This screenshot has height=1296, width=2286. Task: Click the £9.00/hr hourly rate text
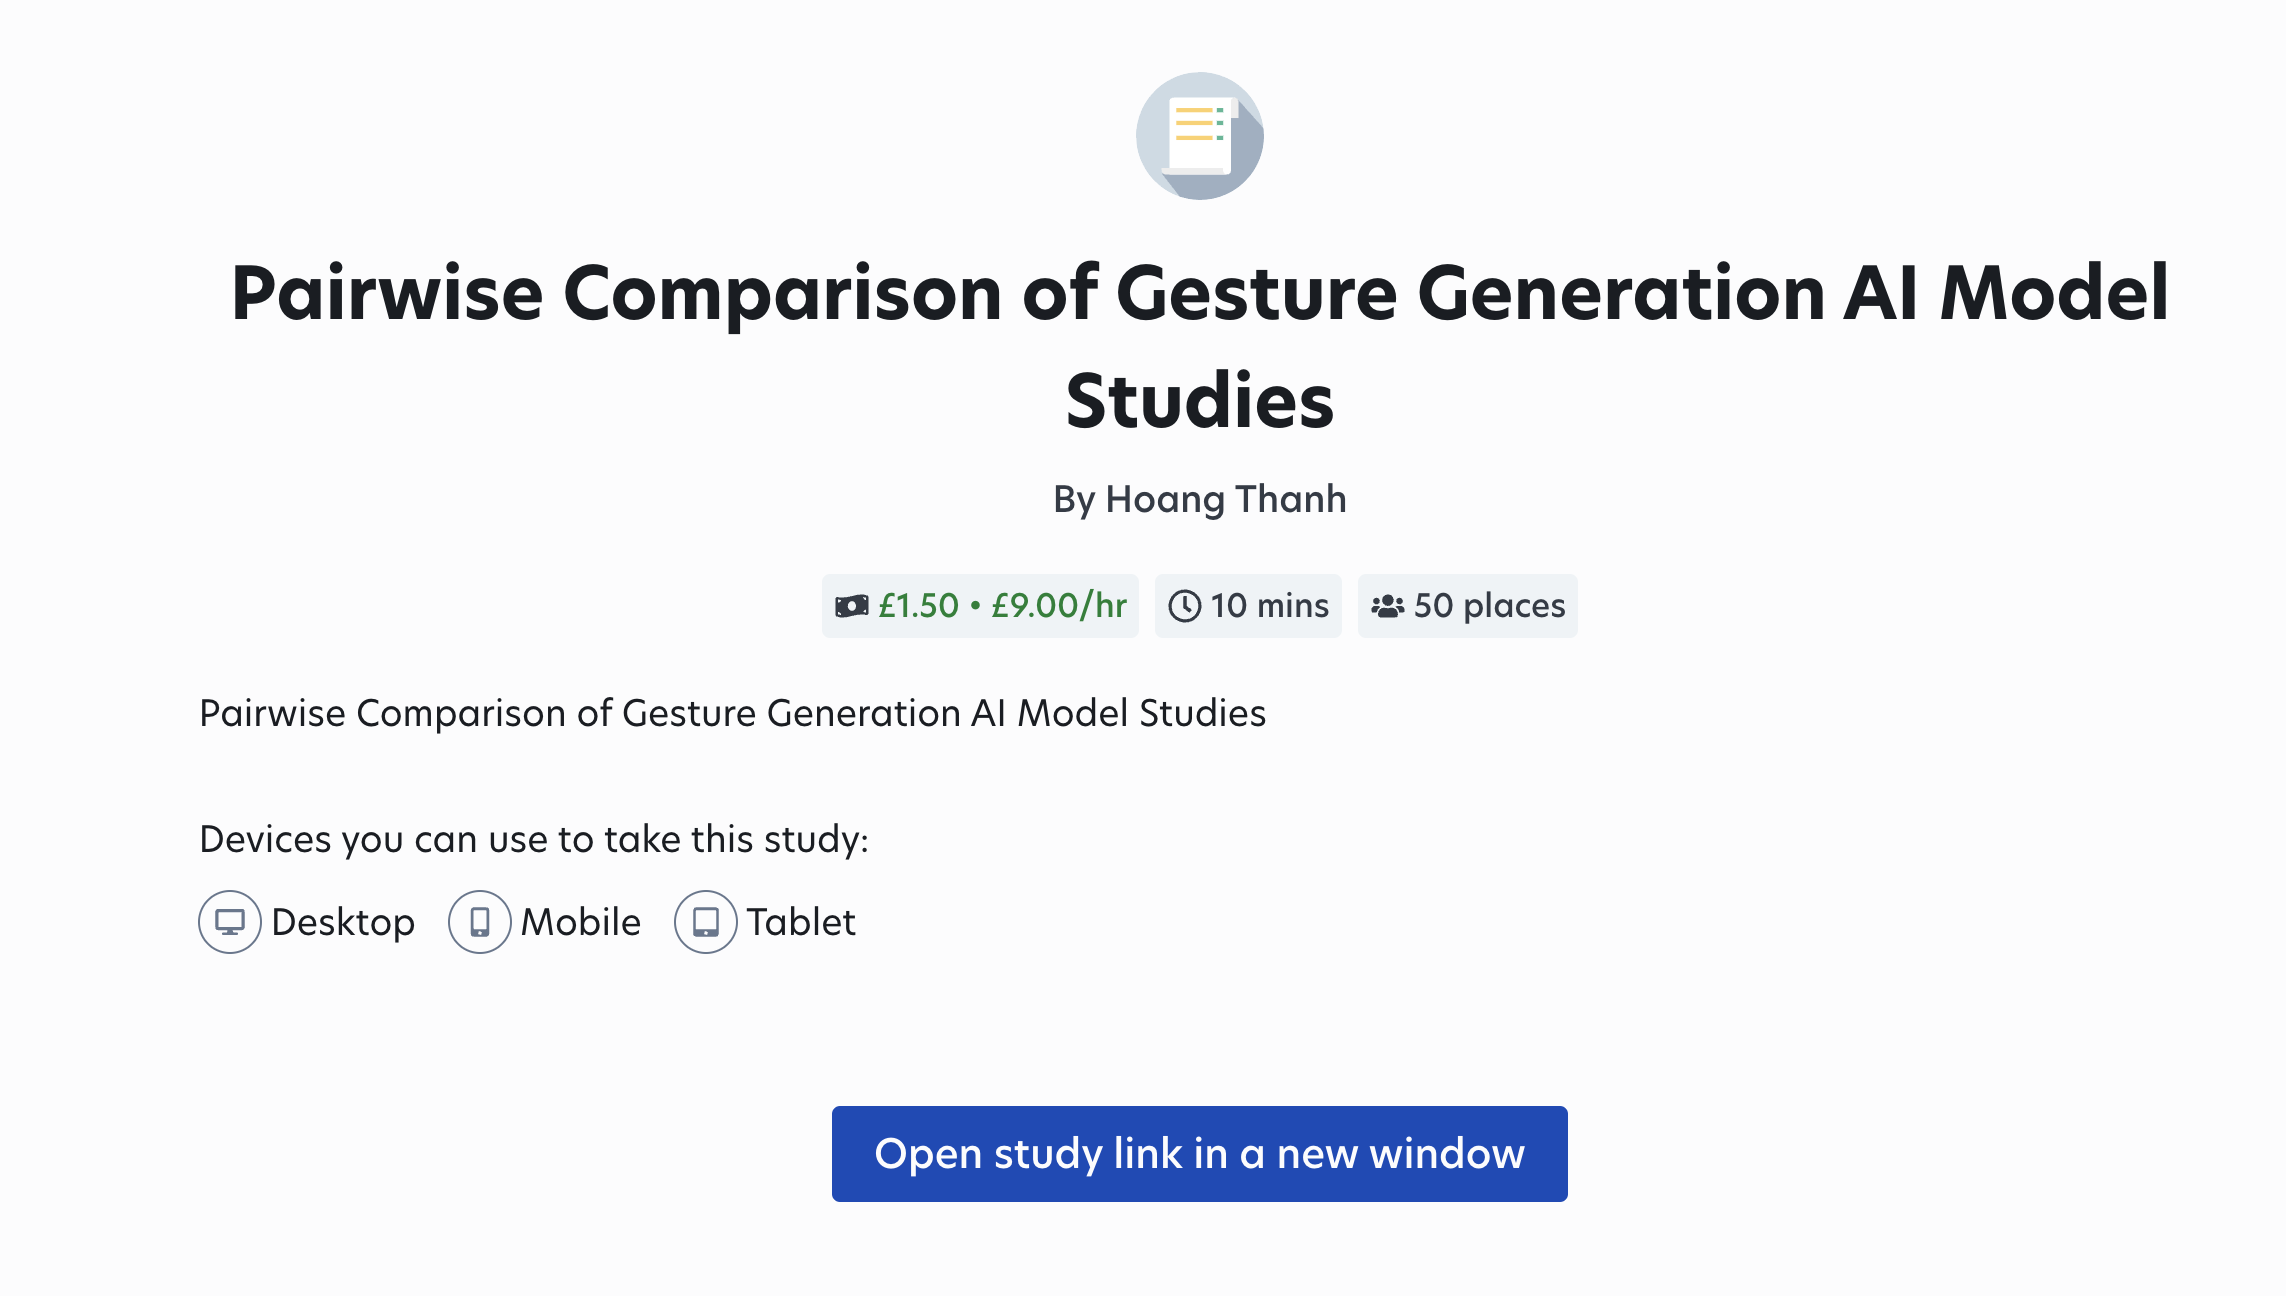coord(1058,606)
